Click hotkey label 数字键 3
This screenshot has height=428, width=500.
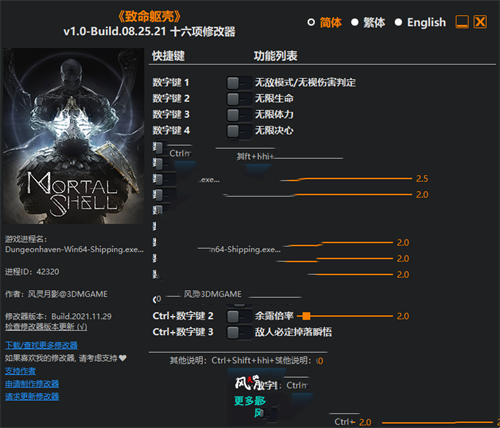click(x=171, y=115)
